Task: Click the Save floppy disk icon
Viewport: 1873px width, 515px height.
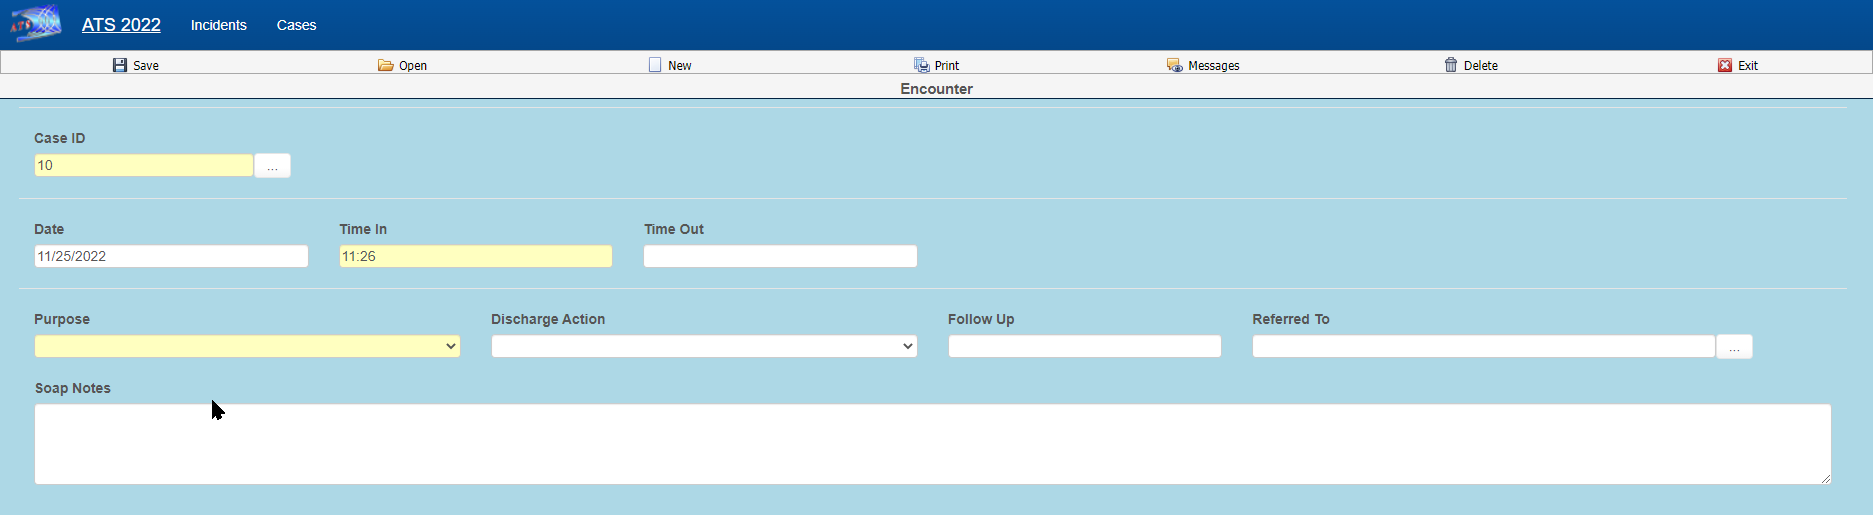Action: pos(120,65)
